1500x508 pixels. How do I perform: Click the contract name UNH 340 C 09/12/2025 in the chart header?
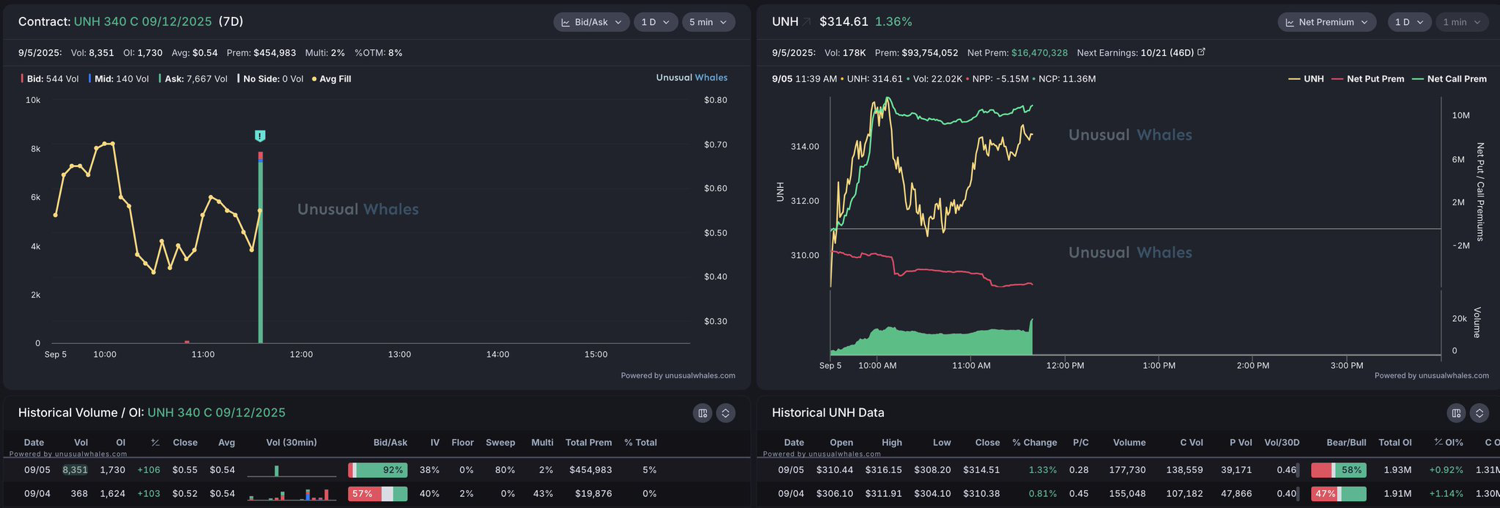[143, 22]
